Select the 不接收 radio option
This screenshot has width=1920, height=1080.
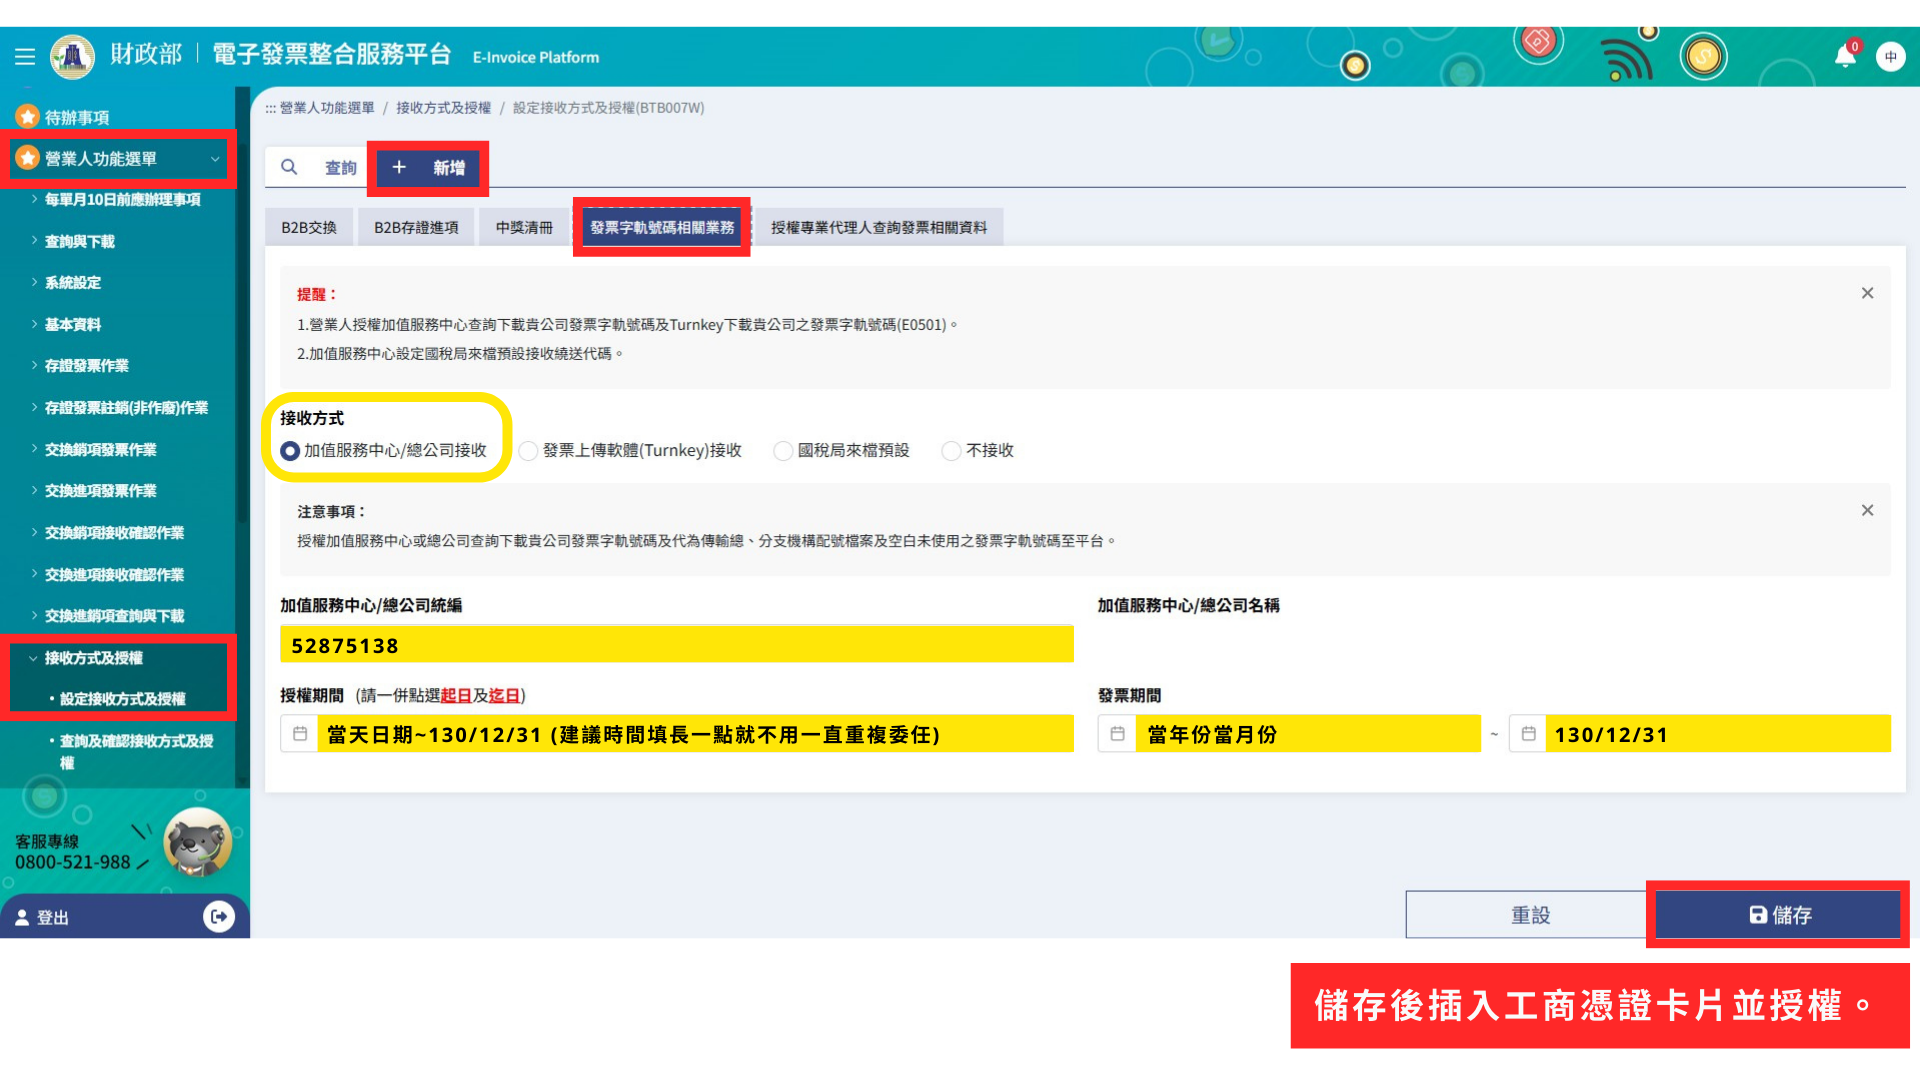pyautogui.click(x=951, y=451)
